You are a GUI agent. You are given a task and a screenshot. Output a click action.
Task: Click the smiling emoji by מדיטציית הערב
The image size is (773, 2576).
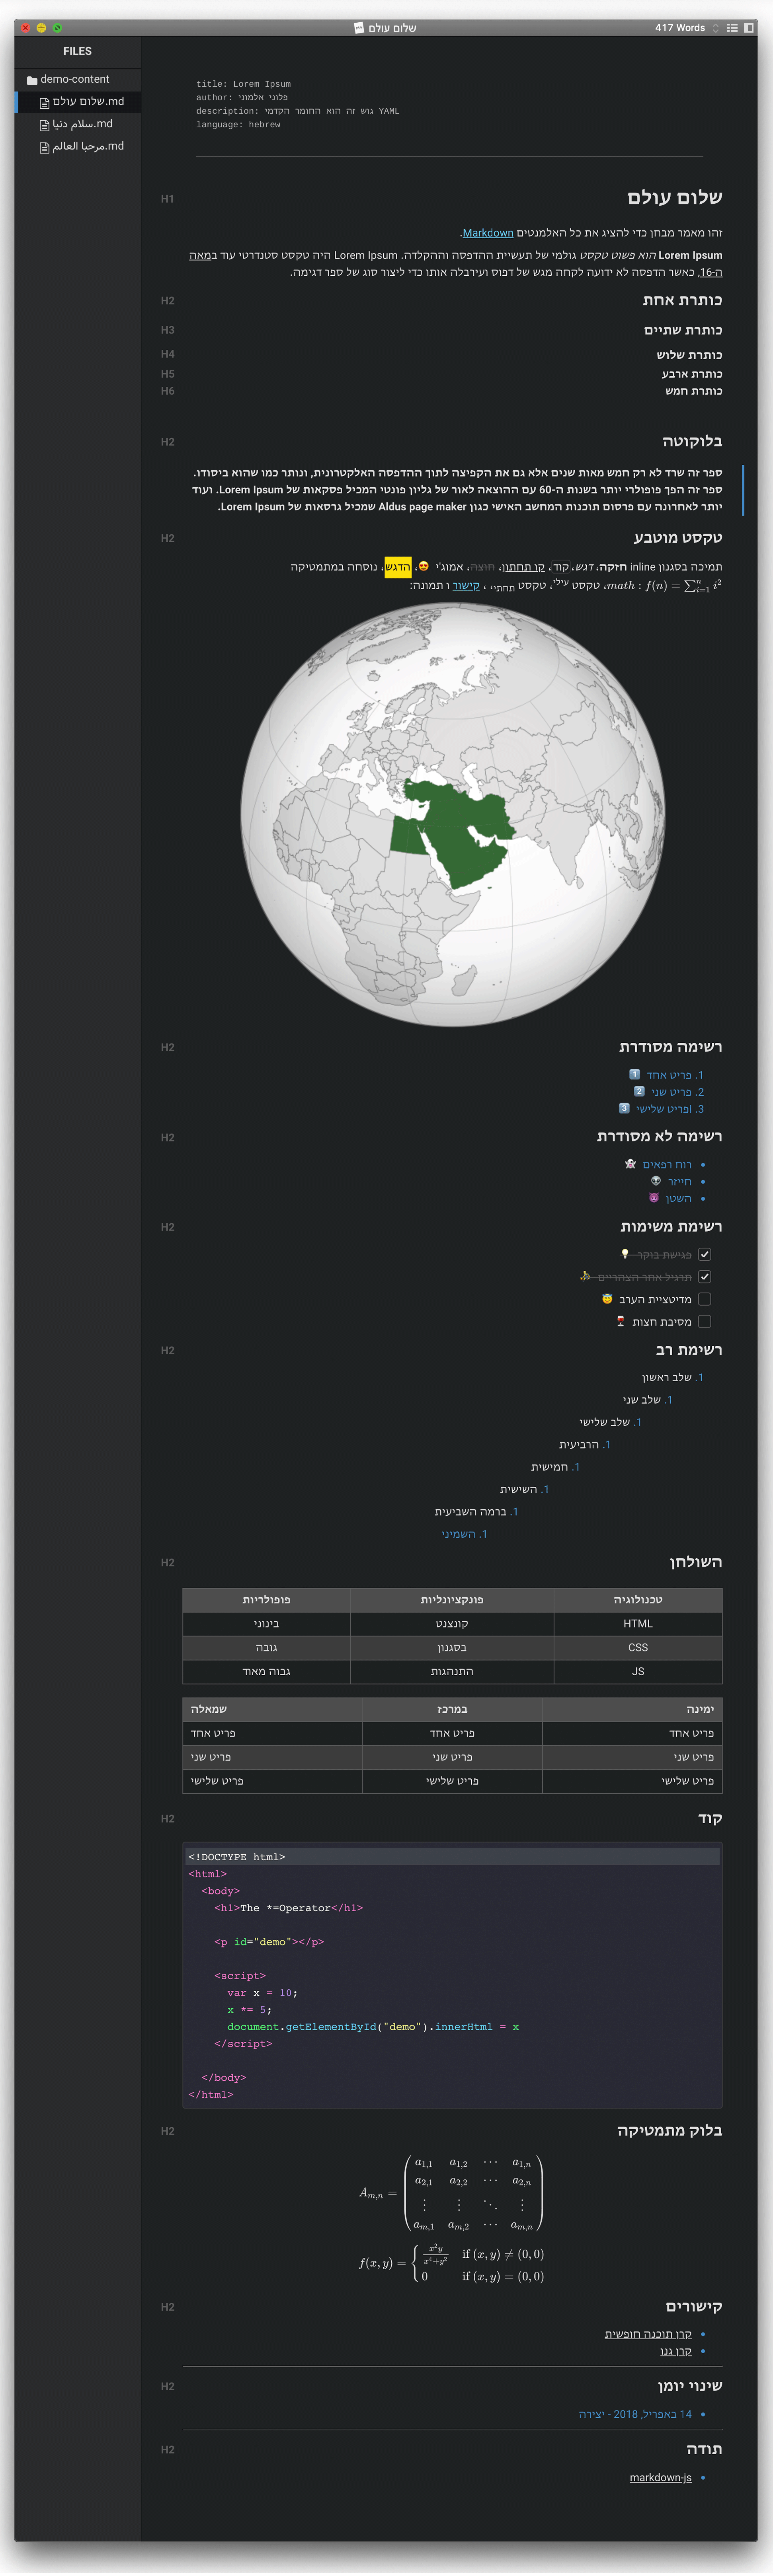(607, 1299)
